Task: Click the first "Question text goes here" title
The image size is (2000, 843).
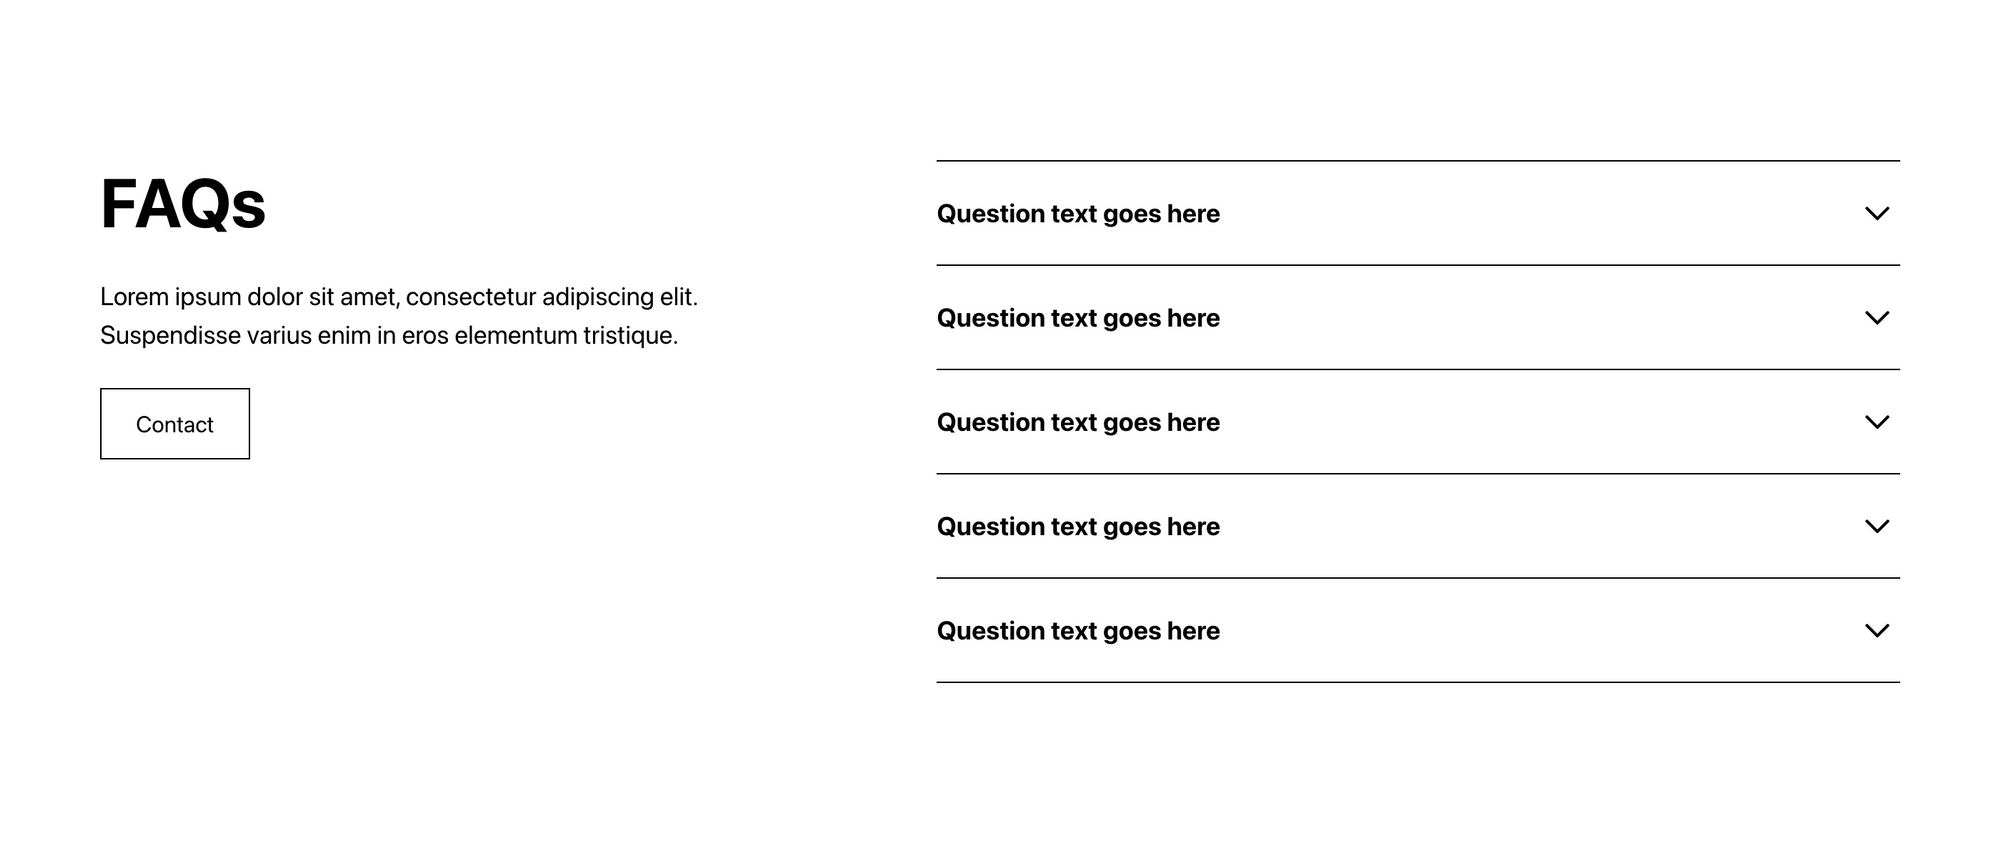Action: tap(1077, 214)
